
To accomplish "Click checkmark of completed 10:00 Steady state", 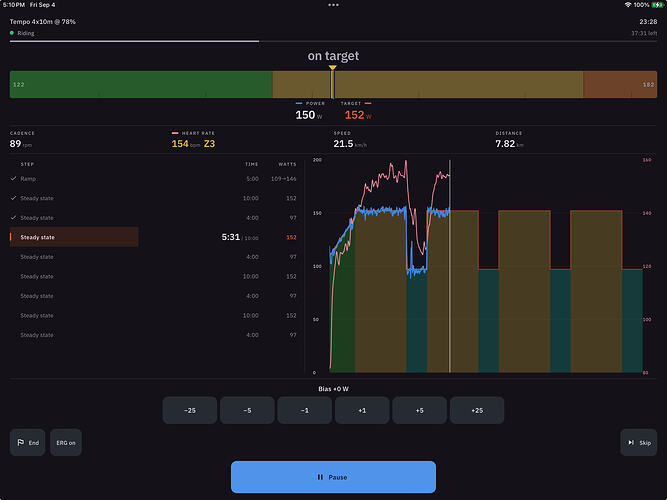I will coord(14,198).
